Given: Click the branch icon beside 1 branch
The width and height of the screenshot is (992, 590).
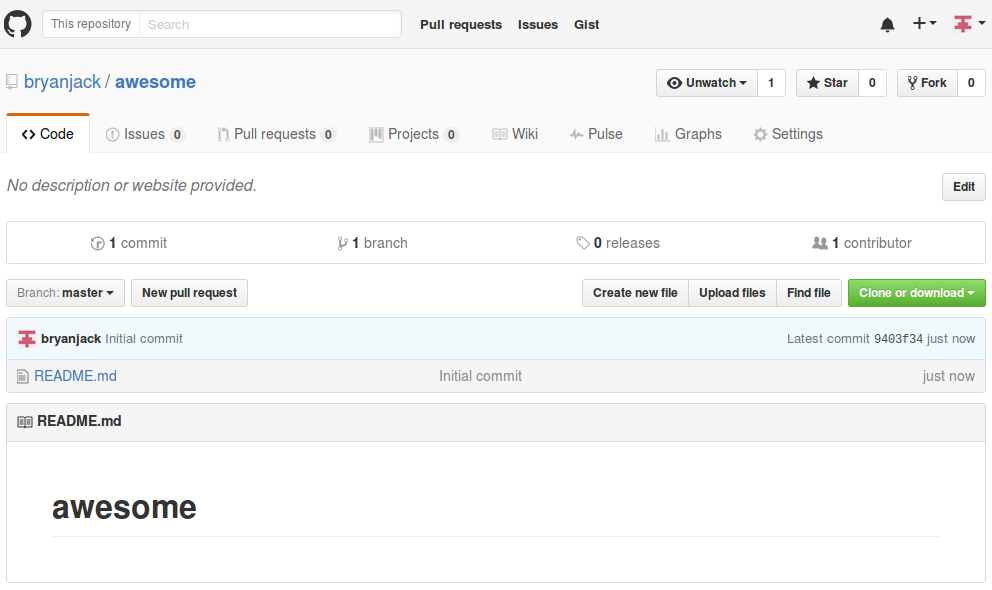Looking at the screenshot, I should pyautogui.click(x=342, y=243).
